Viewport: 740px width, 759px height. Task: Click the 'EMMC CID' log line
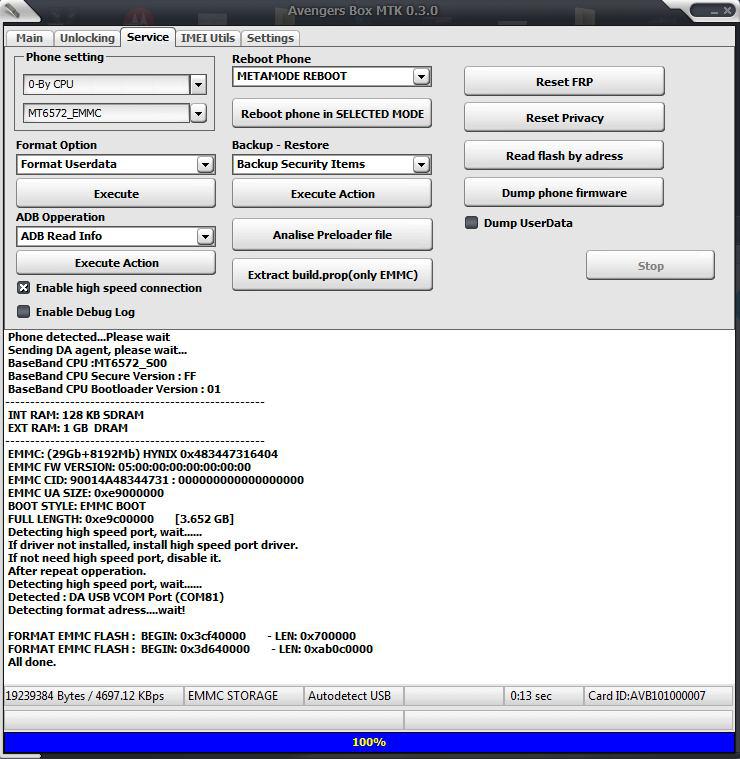point(156,480)
